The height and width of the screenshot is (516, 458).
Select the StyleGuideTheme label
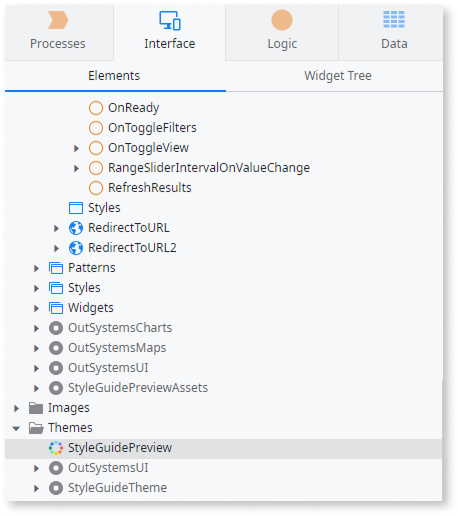117,488
